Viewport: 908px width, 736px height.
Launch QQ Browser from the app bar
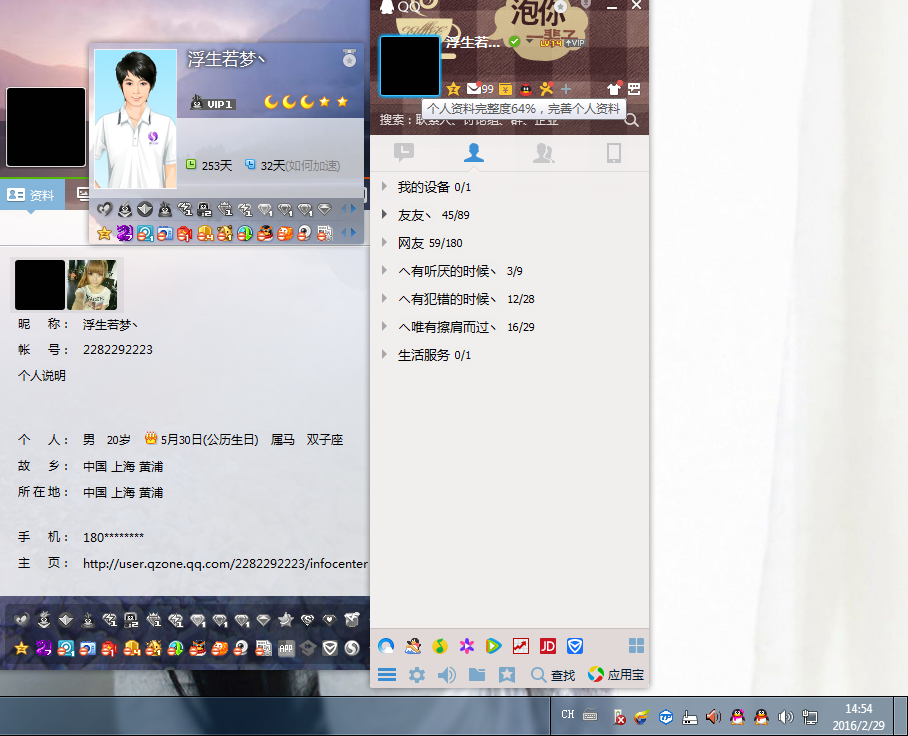pyautogui.click(x=386, y=646)
